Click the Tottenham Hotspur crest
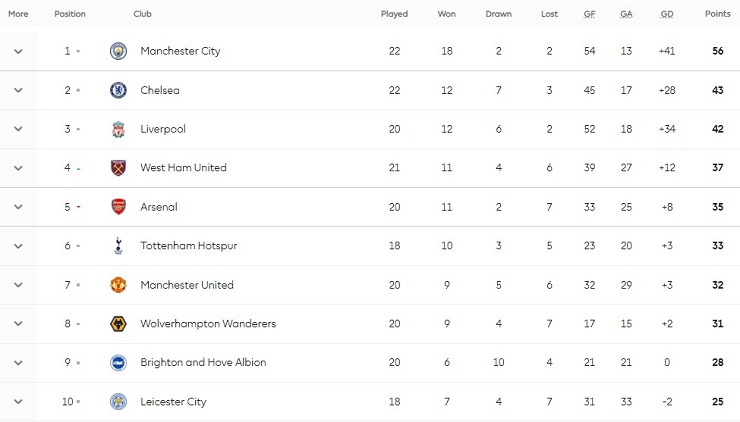The image size is (740, 422). coord(119,246)
